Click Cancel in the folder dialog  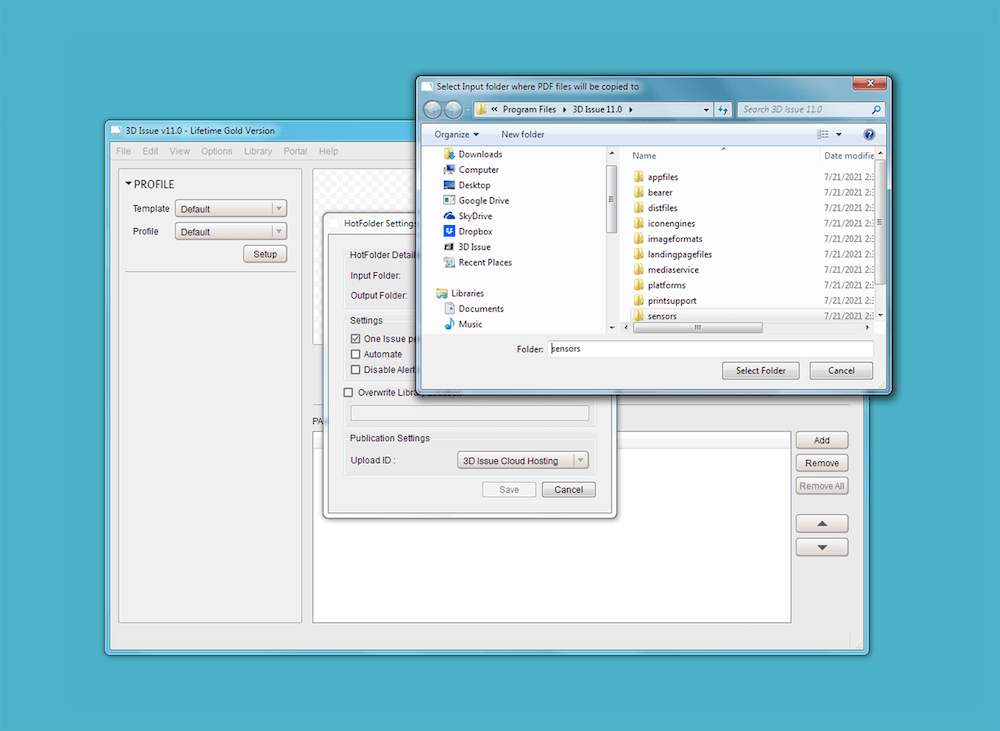841,371
